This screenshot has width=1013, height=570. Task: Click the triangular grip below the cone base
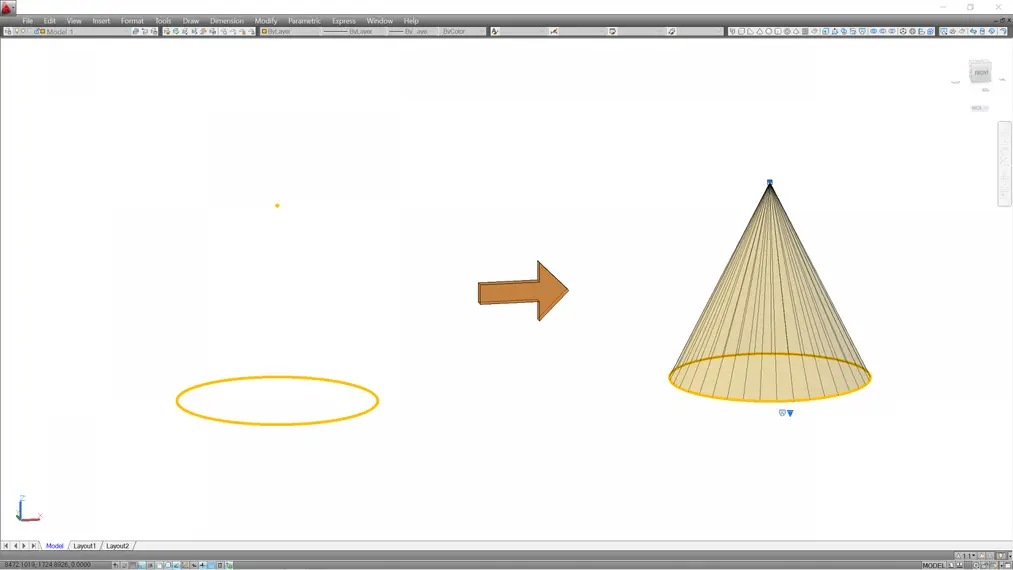(790, 413)
